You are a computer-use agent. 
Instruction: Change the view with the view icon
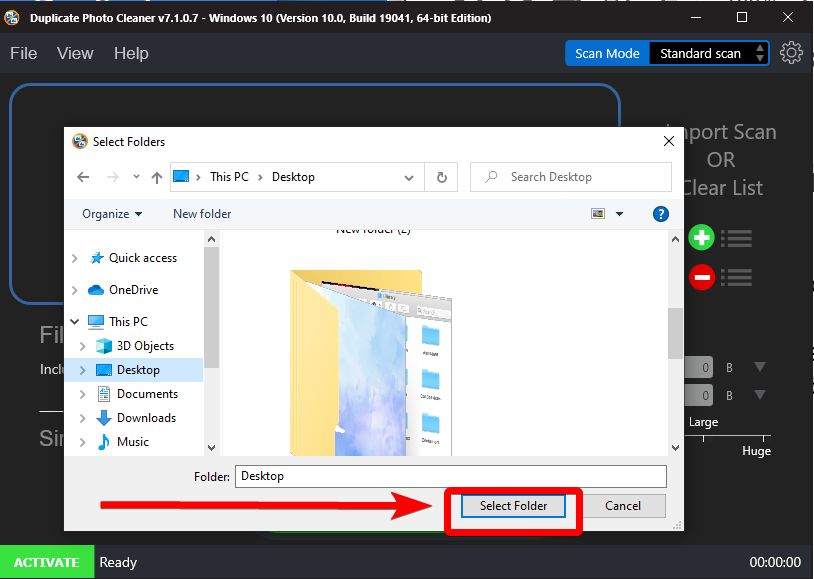point(598,214)
